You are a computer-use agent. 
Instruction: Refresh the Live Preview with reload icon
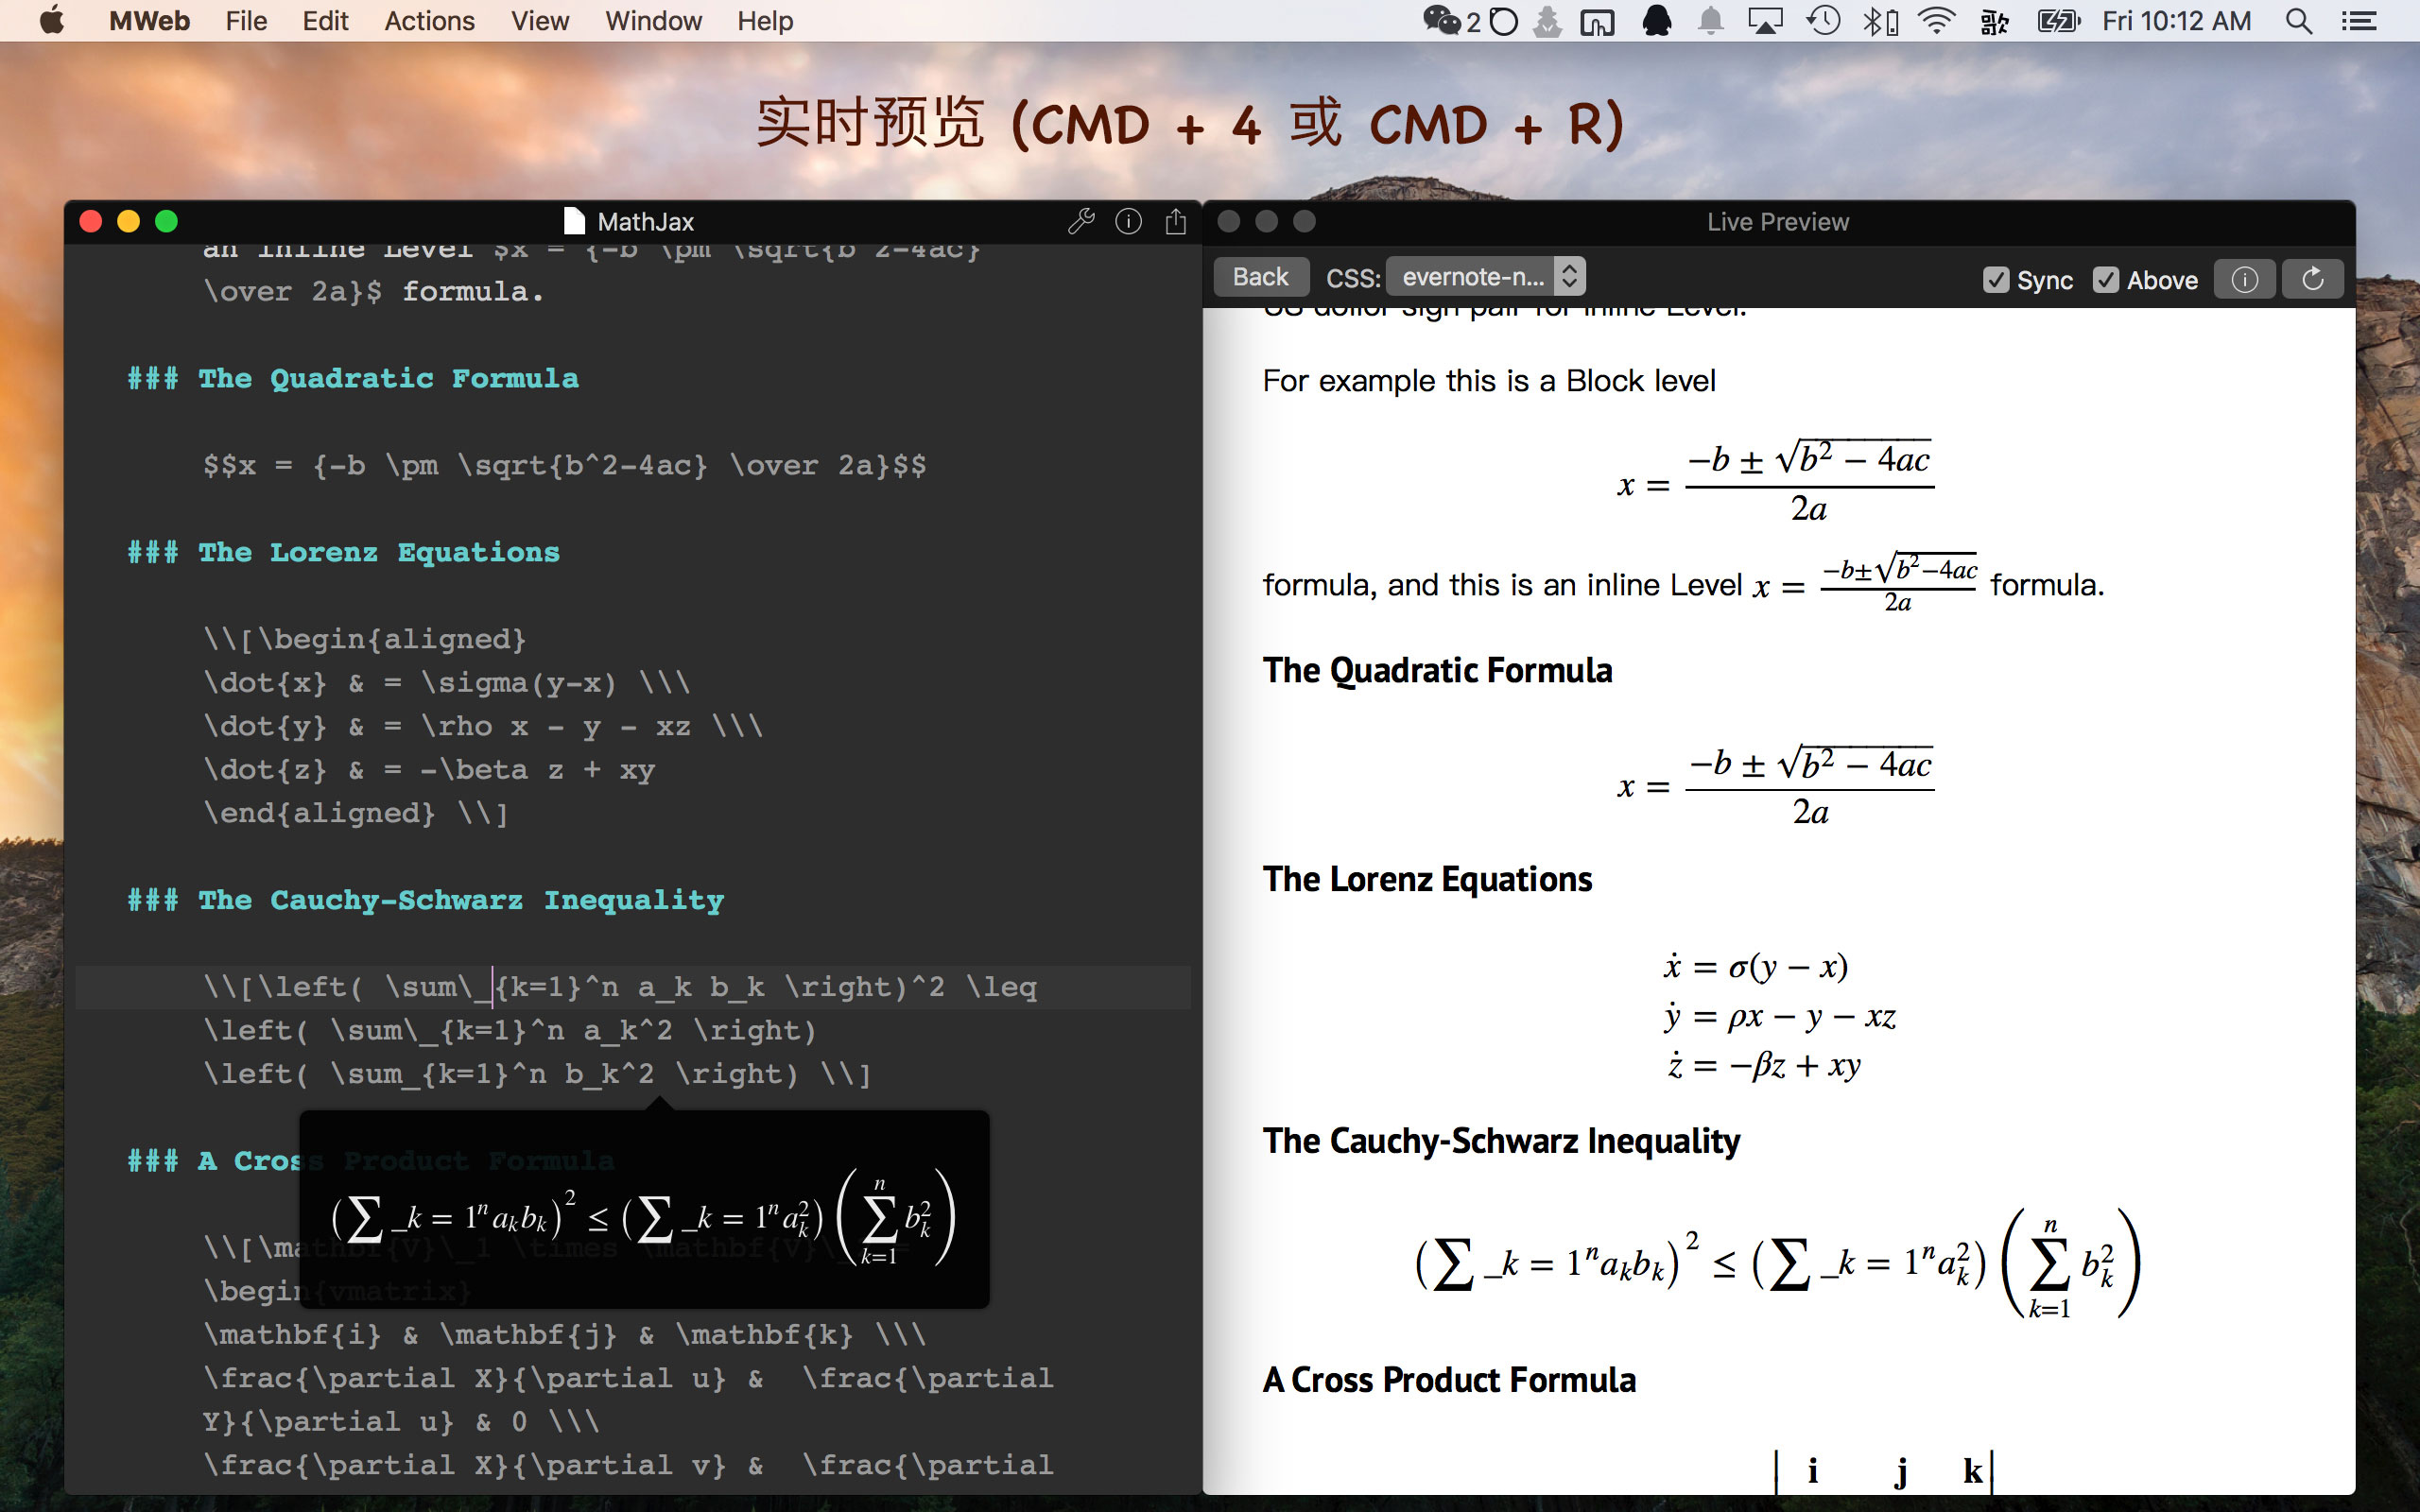(2312, 279)
